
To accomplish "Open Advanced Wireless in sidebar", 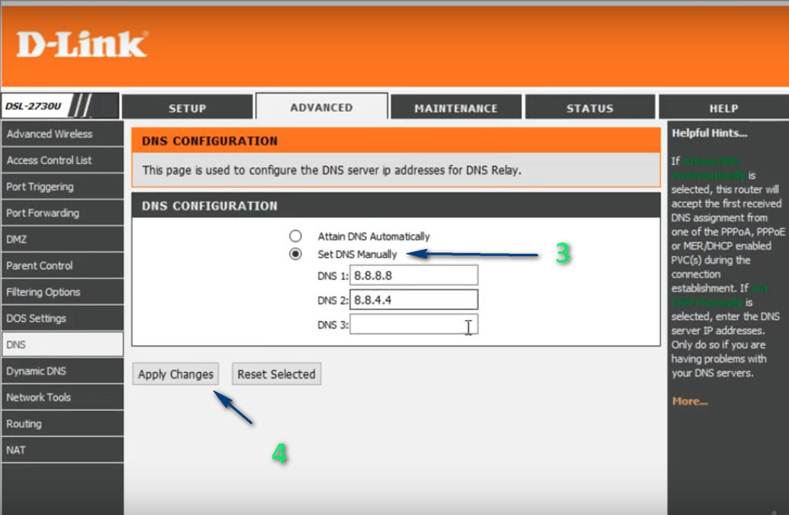I will click(x=62, y=134).
